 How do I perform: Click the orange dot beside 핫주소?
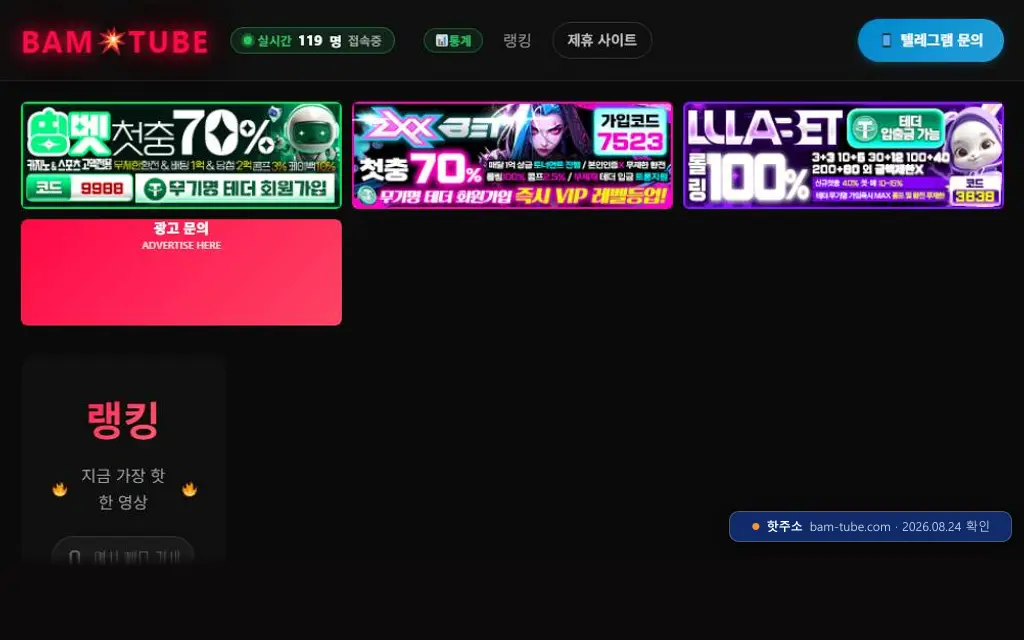point(756,526)
